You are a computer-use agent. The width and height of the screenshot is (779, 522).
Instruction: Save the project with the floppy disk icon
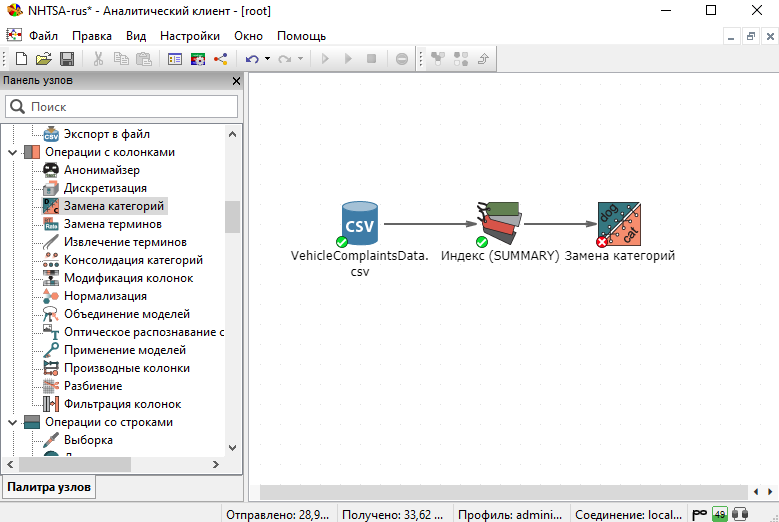pyautogui.click(x=67, y=59)
